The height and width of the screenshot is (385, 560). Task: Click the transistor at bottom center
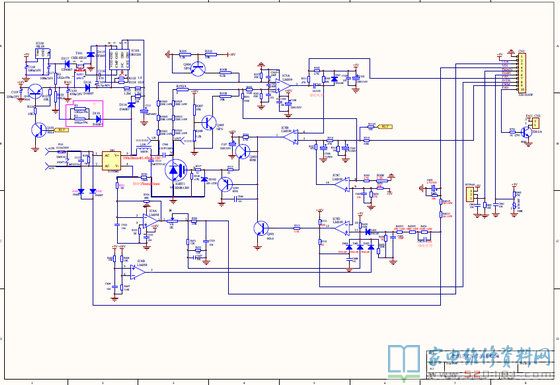pos(260,228)
